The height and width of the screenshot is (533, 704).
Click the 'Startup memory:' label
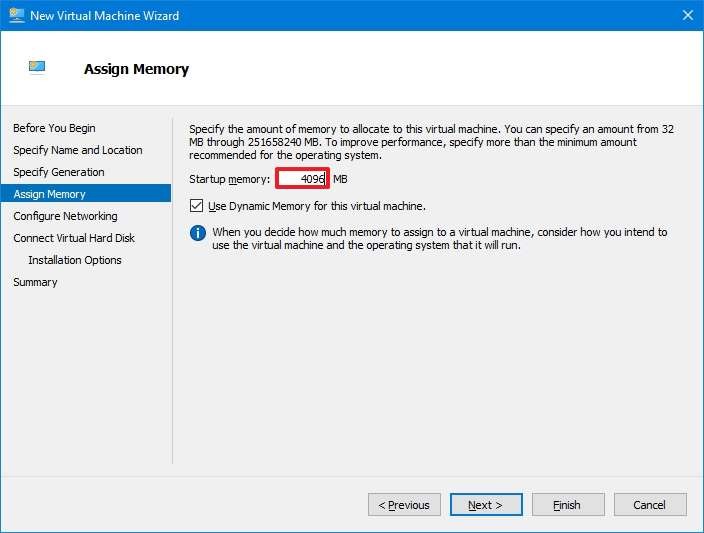(x=229, y=179)
